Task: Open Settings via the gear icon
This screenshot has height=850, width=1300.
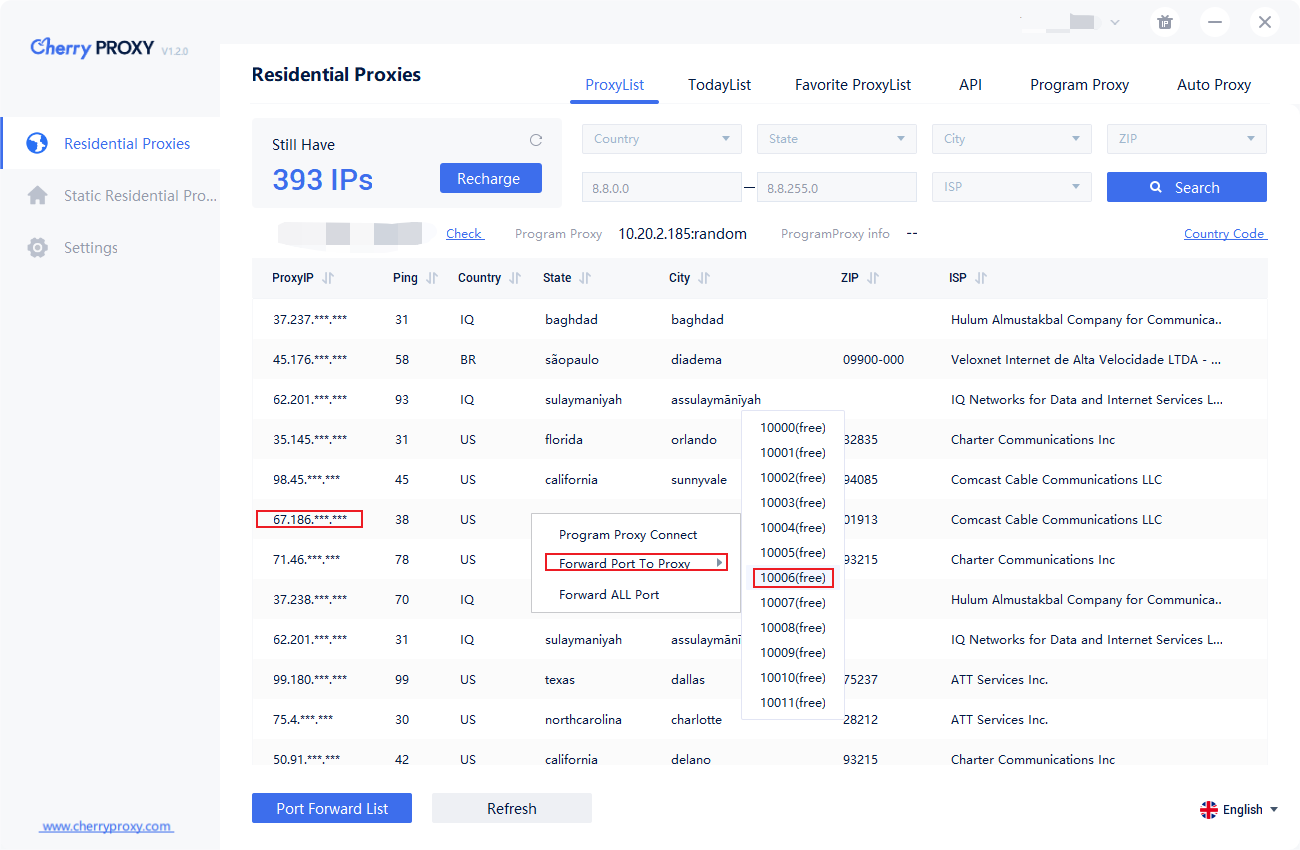Action: coord(37,247)
